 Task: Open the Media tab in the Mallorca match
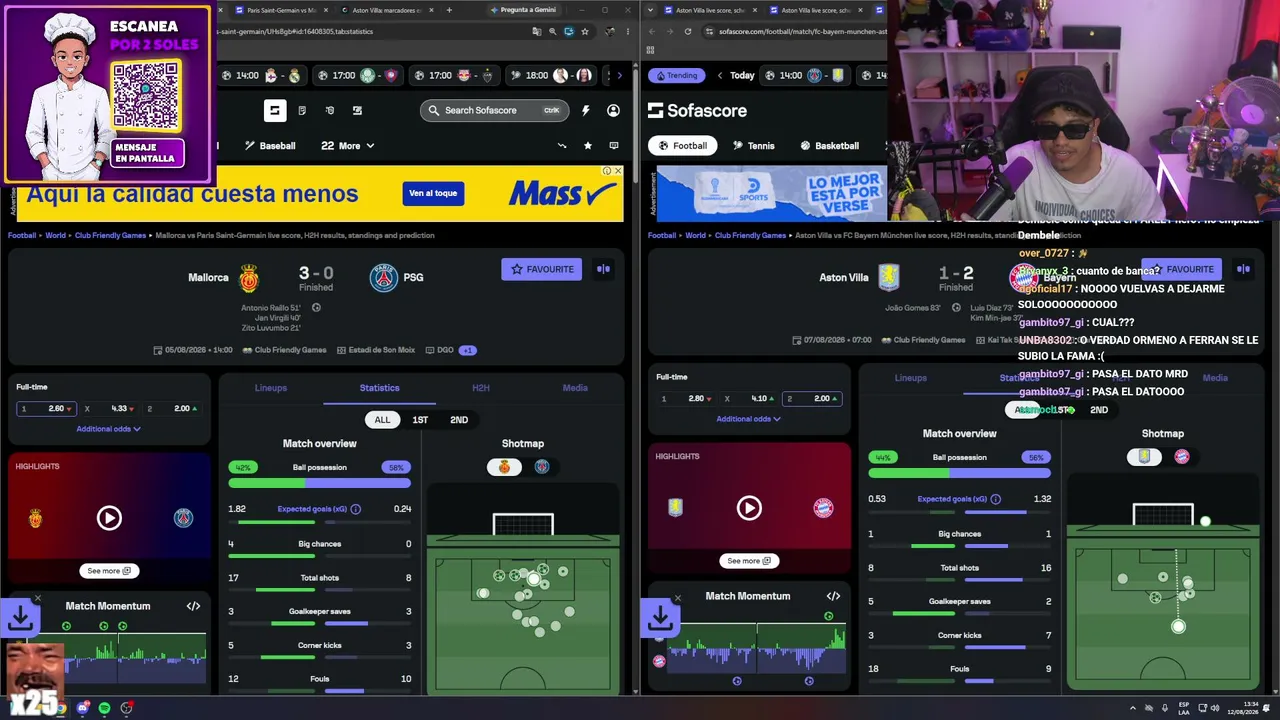point(575,388)
